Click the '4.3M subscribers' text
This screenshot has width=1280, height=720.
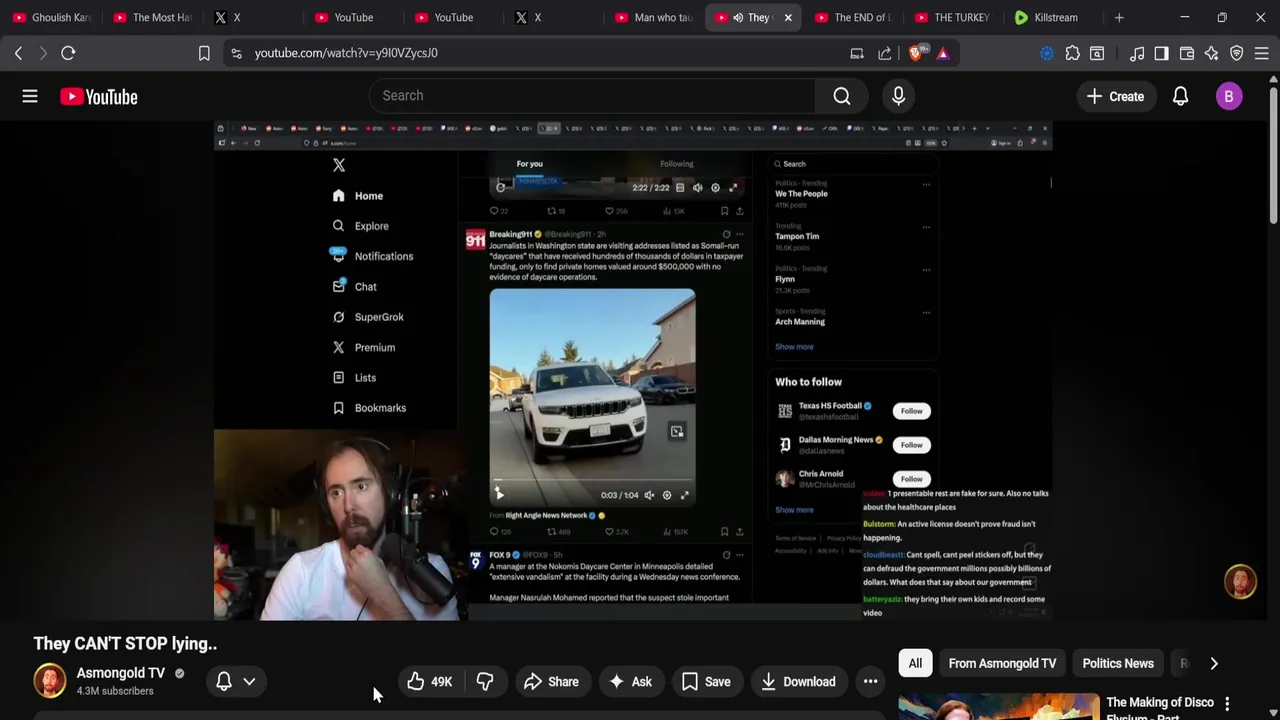[115, 691]
